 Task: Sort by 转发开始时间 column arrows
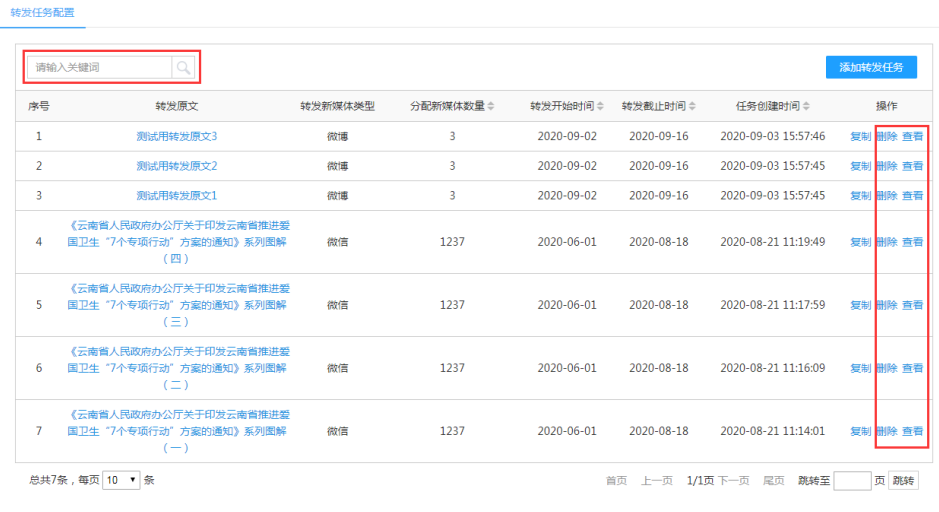599,107
